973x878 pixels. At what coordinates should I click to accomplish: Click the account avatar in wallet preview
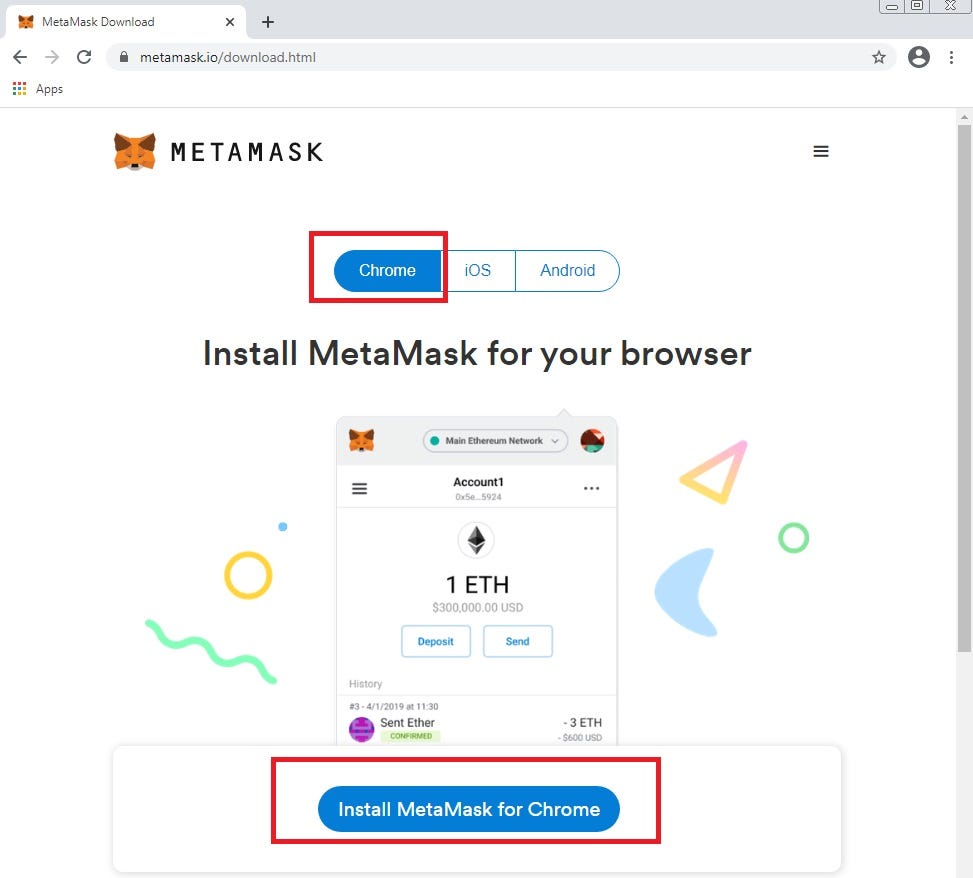592,441
